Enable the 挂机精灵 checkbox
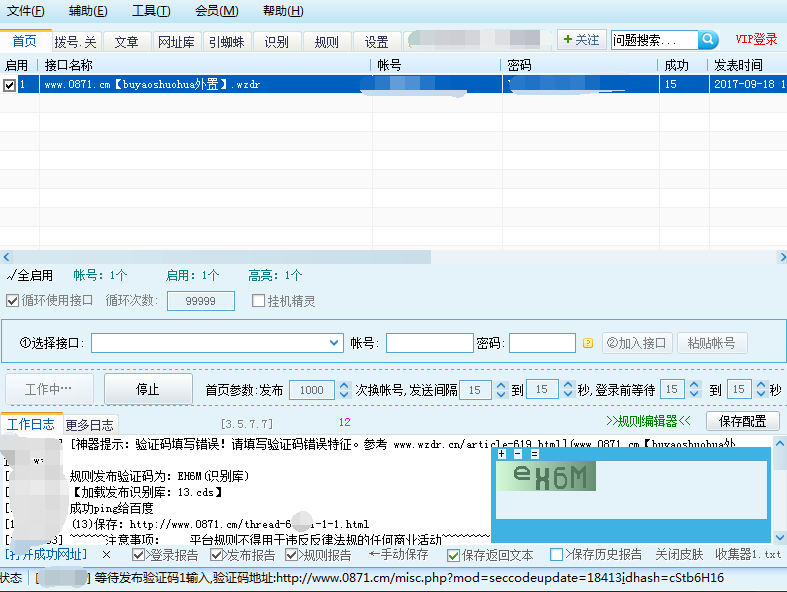 258,301
